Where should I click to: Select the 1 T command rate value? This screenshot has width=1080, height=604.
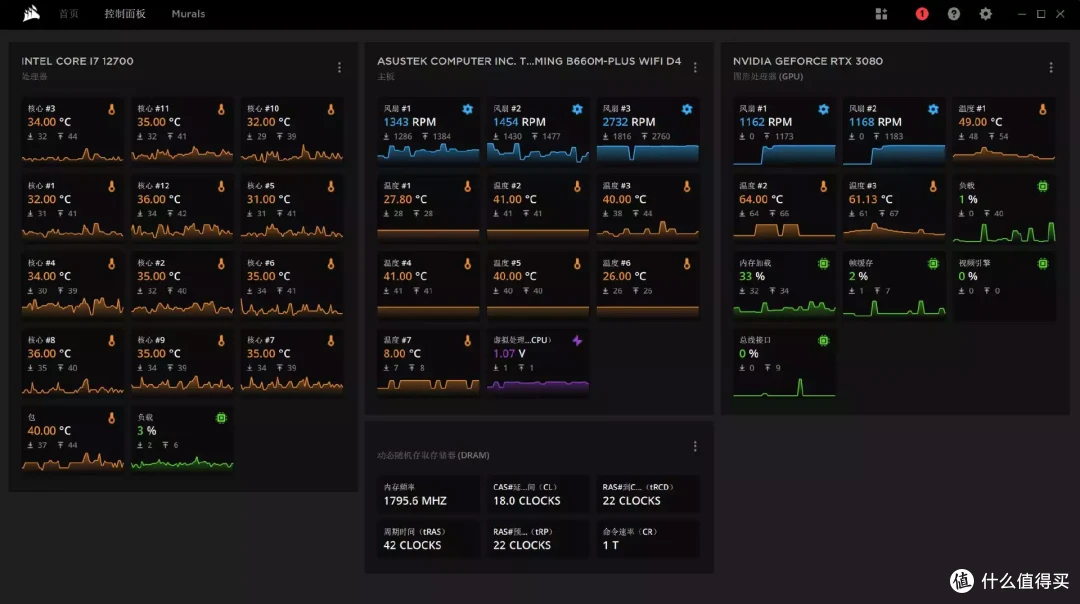click(610, 545)
